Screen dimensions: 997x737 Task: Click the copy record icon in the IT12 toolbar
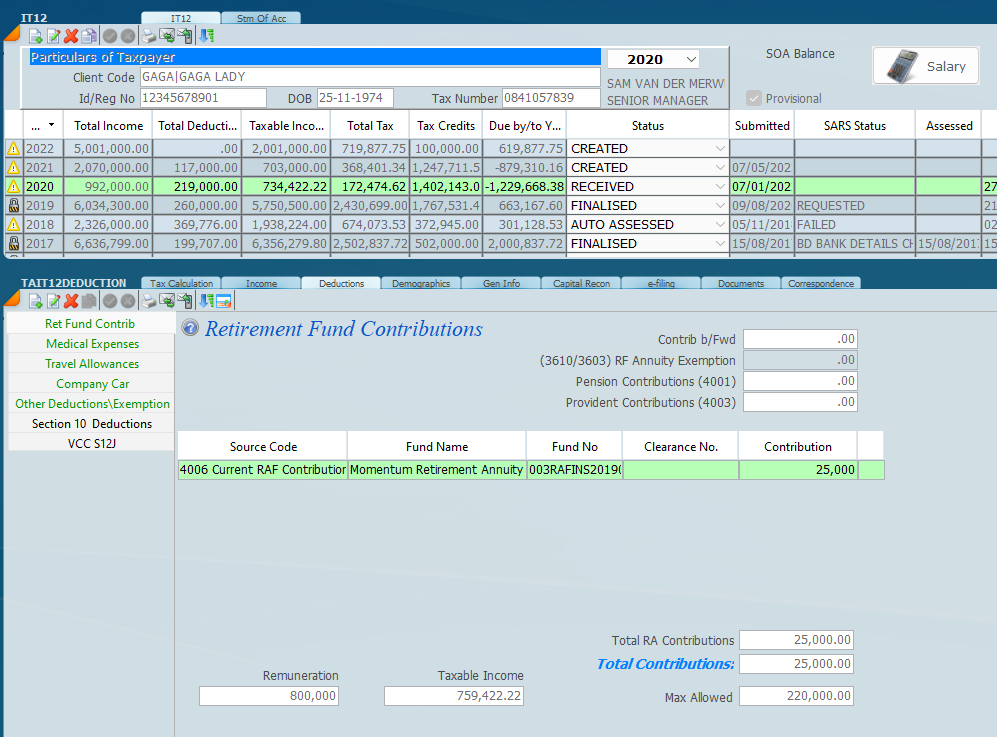point(90,36)
